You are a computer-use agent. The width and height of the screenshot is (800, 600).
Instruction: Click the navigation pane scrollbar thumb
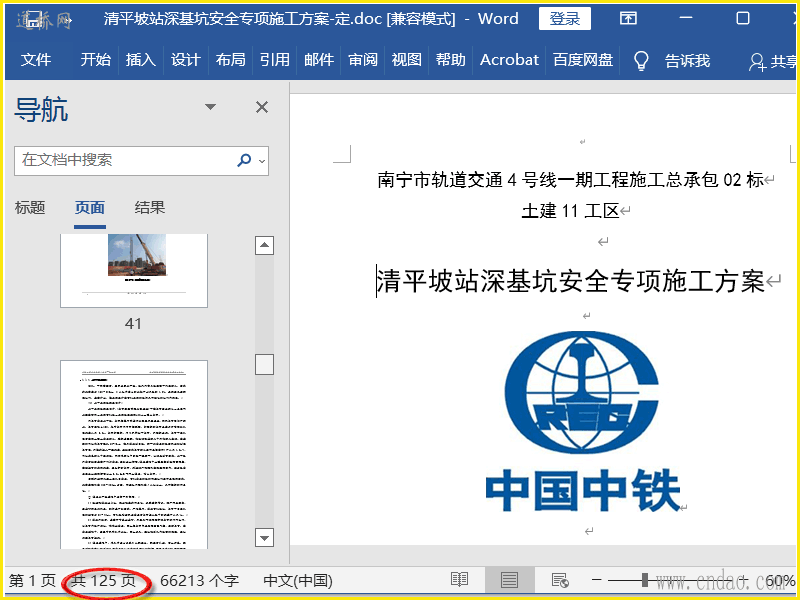(x=264, y=365)
